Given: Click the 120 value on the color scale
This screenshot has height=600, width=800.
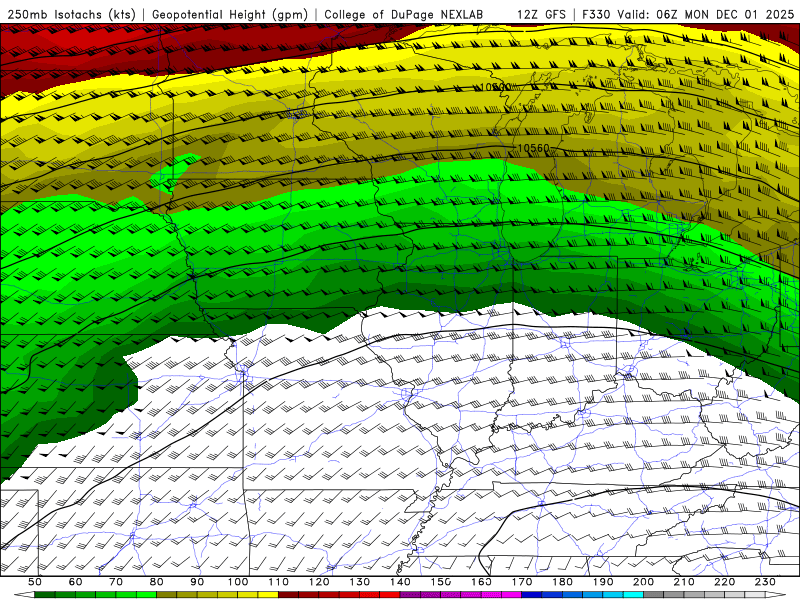Looking at the screenshot, I should point(319,582).
